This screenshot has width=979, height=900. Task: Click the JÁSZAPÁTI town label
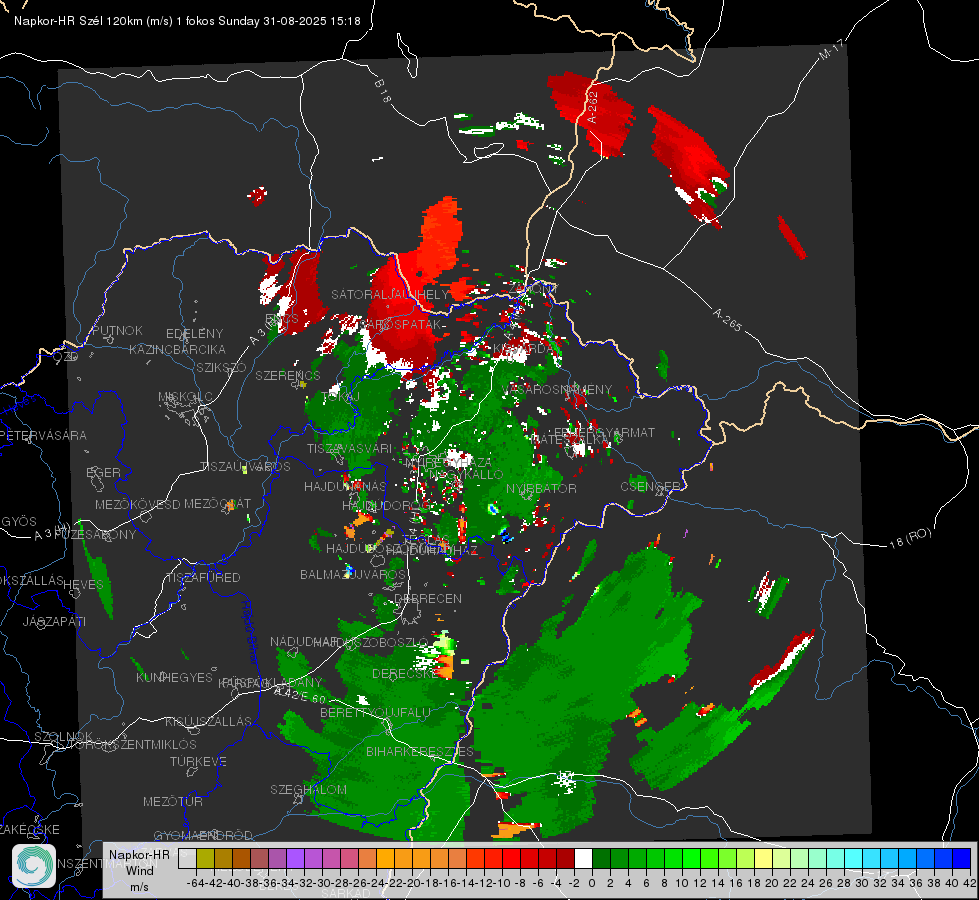tap(54, 621)
